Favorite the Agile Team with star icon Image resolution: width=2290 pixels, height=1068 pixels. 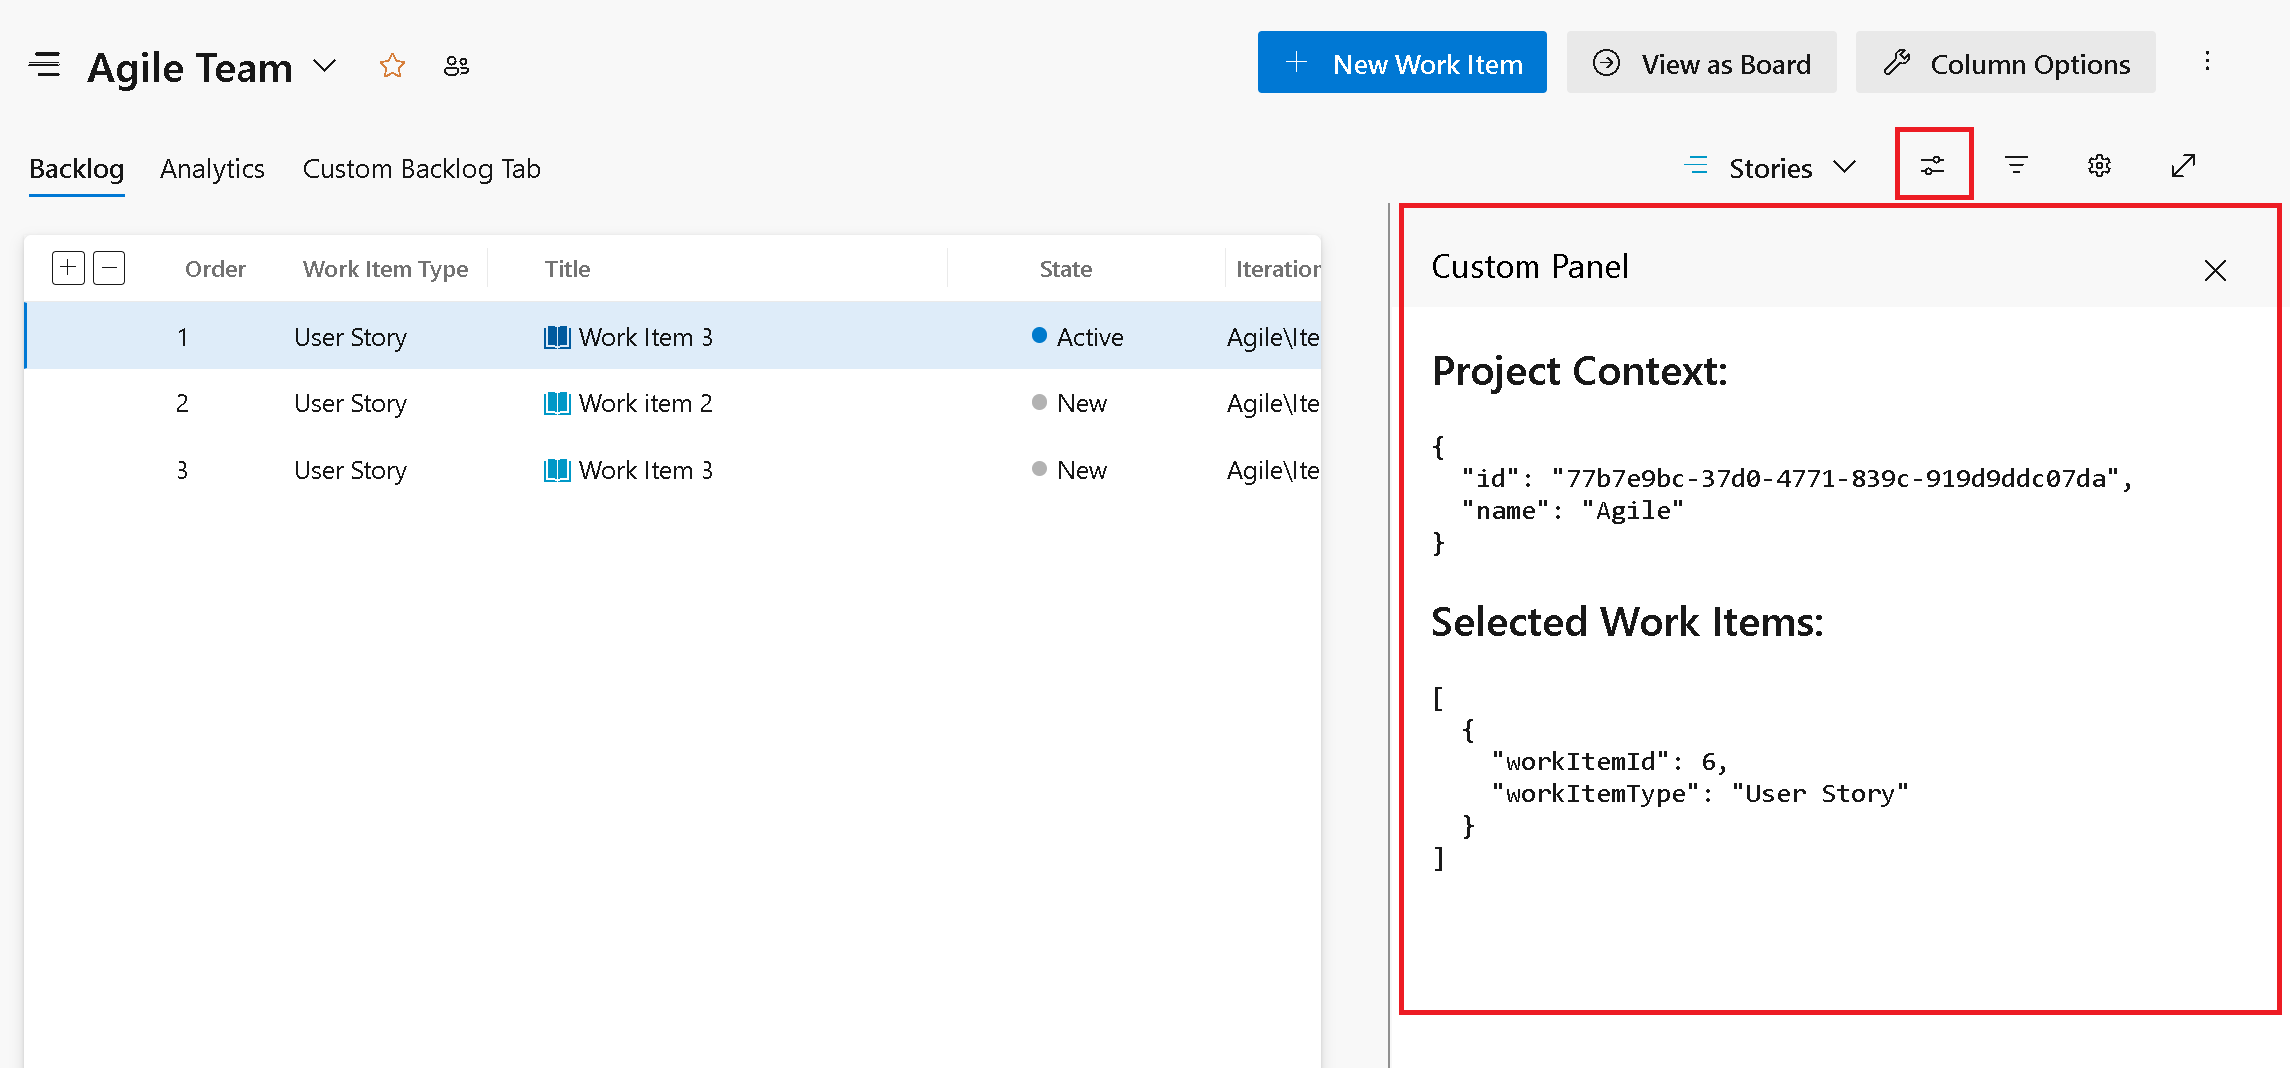pos(392,66)
